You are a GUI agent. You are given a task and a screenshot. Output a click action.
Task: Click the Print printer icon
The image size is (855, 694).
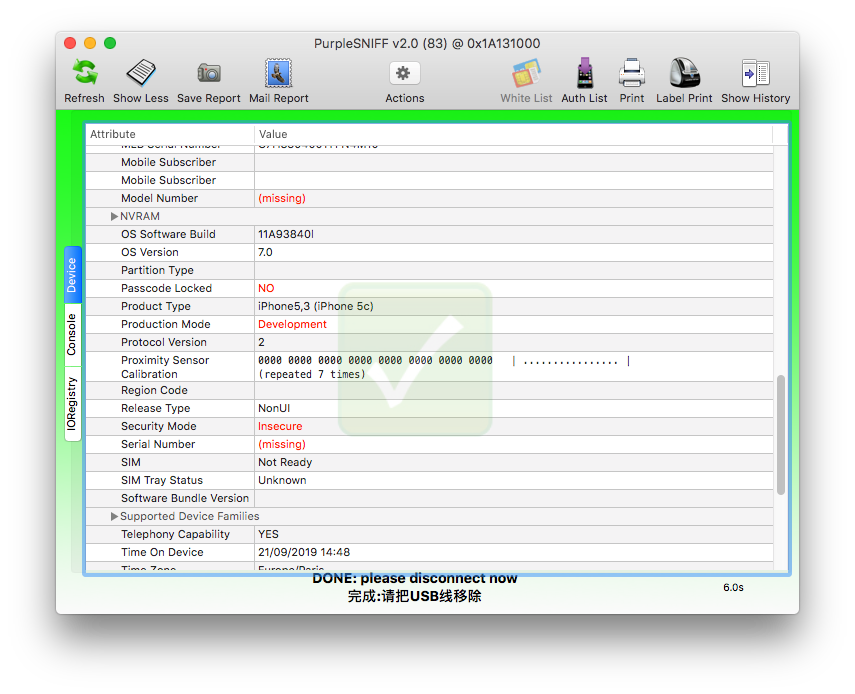[632, 73]
